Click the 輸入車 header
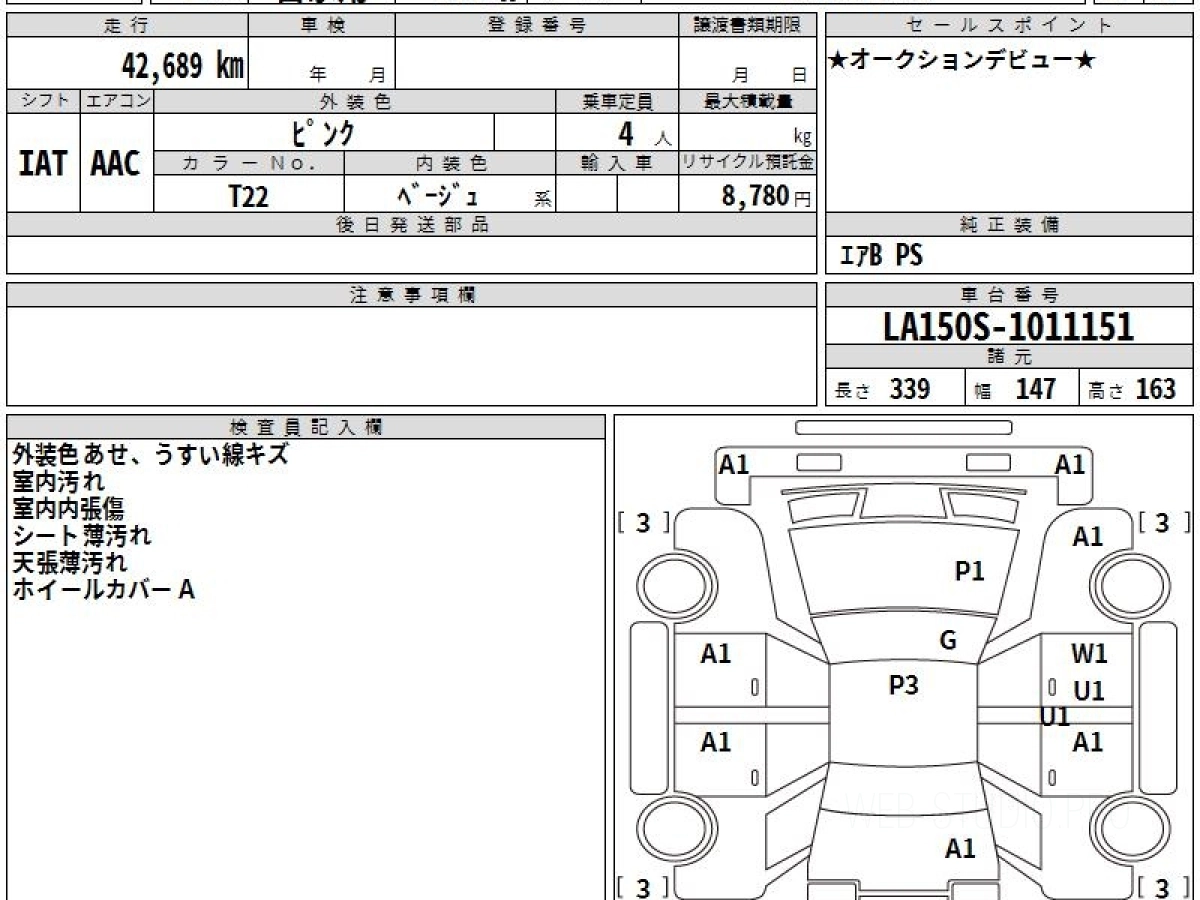The width and height of the screenshot is (1200, 900). 617,163
